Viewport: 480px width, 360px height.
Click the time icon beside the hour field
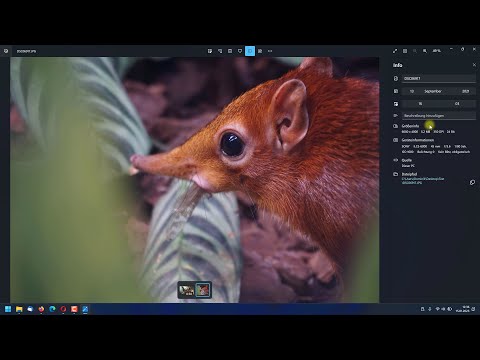click(396, 104)
